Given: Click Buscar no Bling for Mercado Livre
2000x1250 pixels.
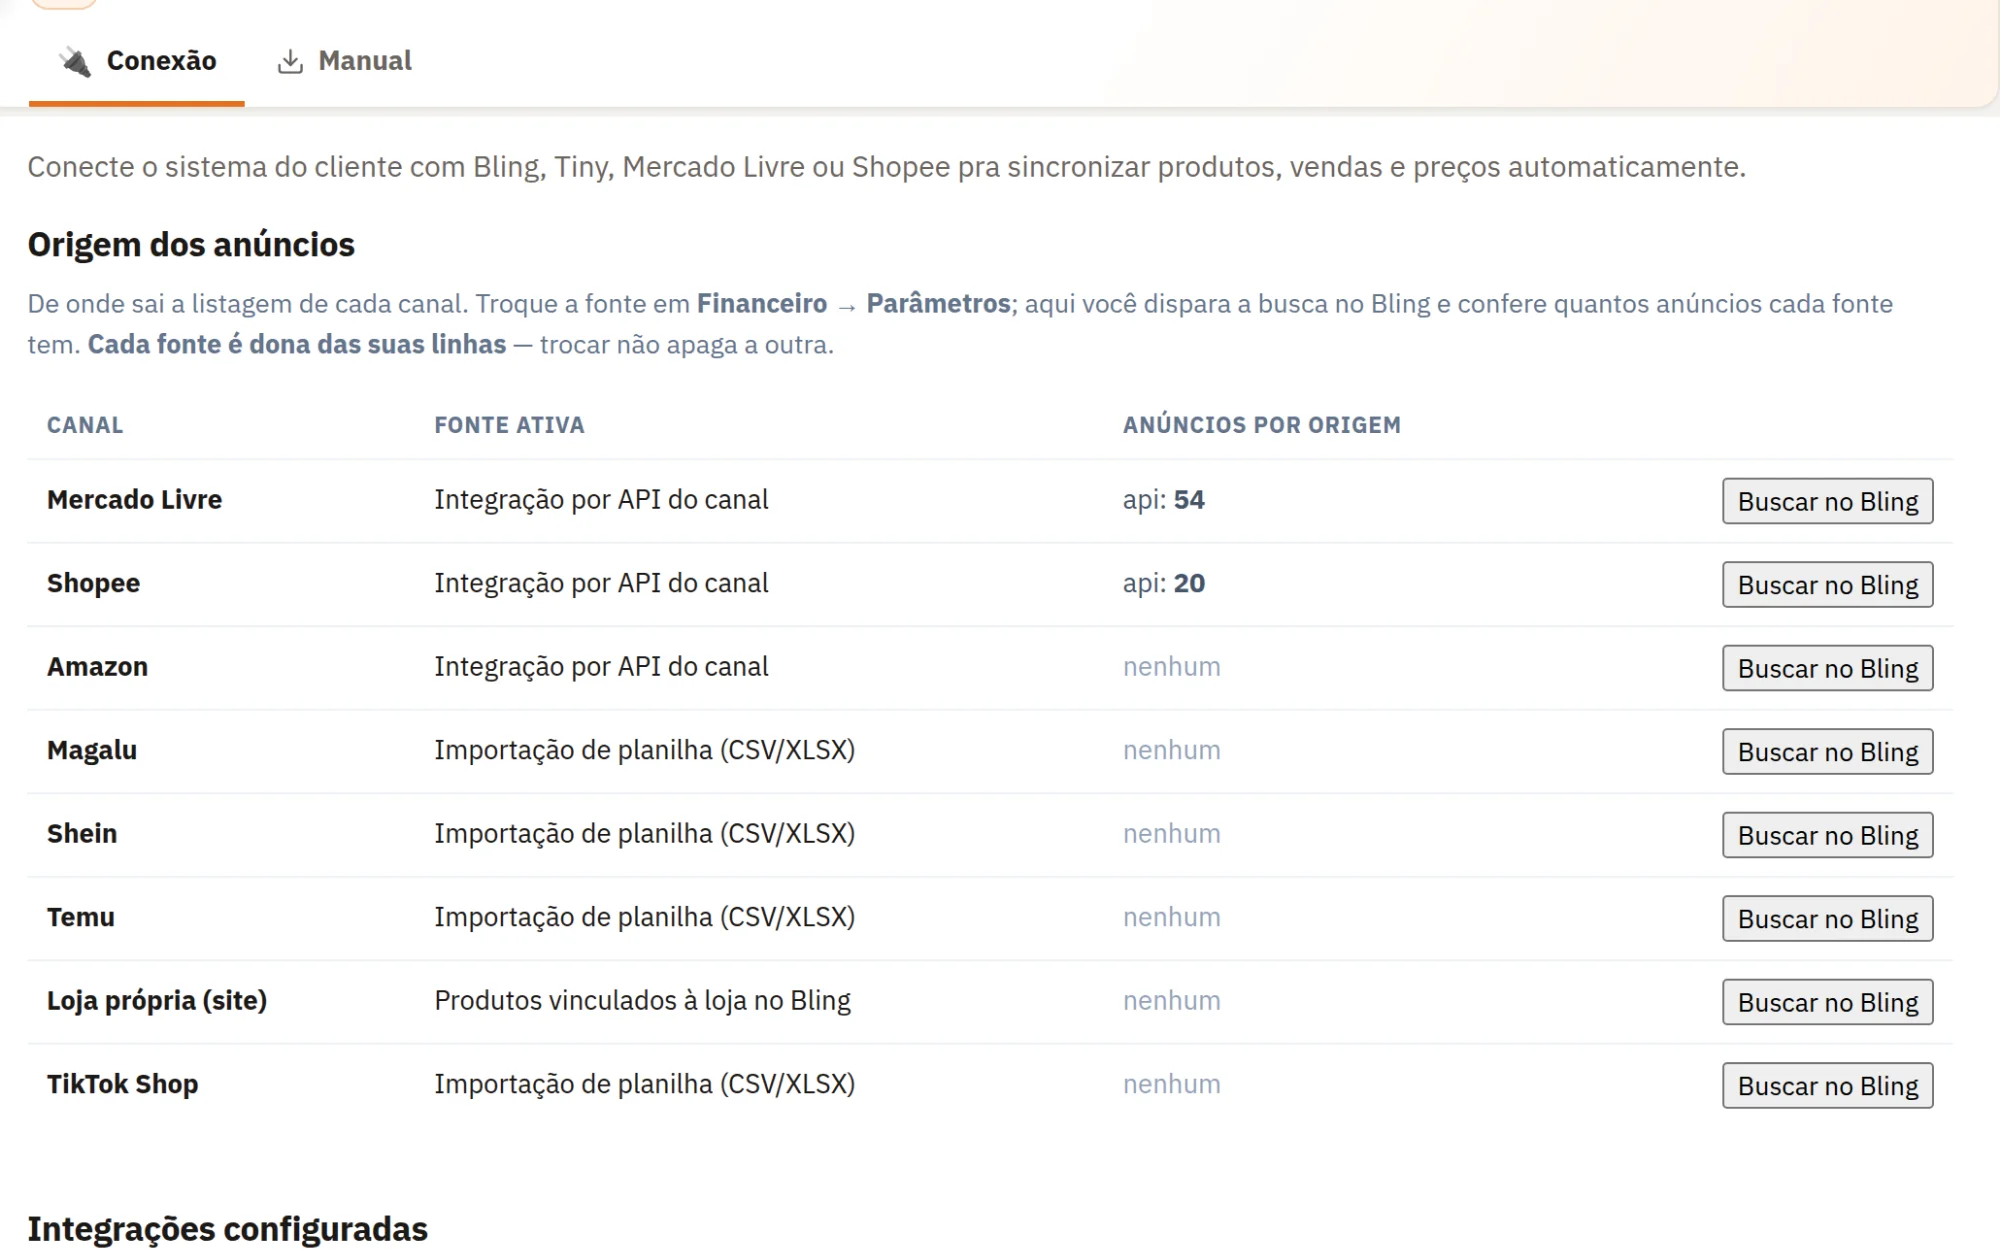Looking at the screenshot, I should point(1827,501).
